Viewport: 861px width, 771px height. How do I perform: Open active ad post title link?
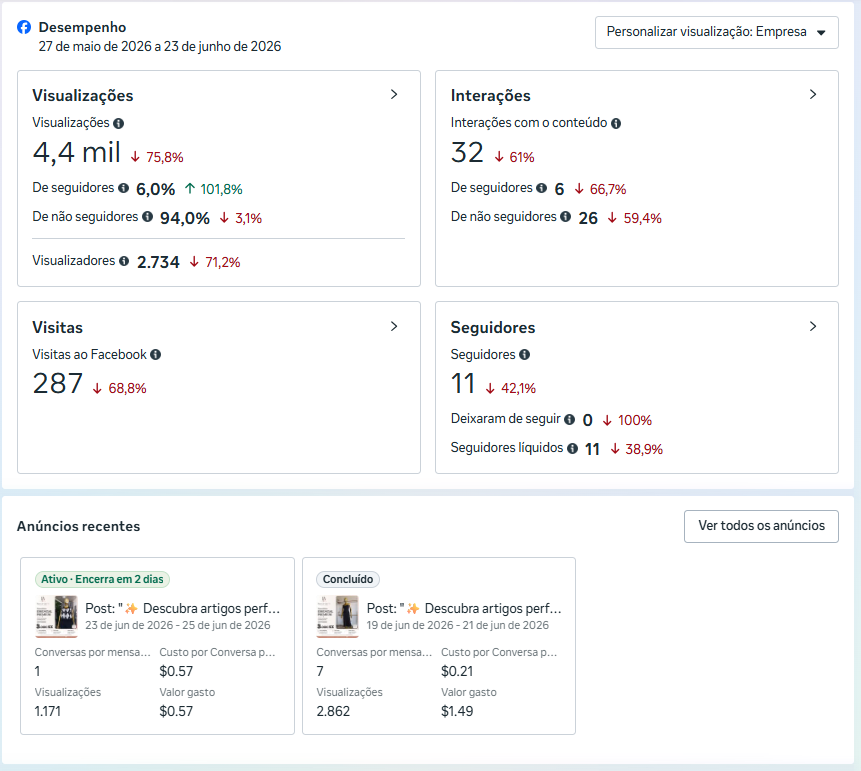(183, 608)
